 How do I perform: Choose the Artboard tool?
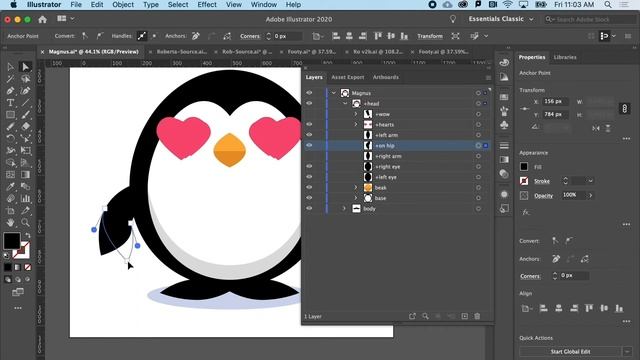[11, 211]
